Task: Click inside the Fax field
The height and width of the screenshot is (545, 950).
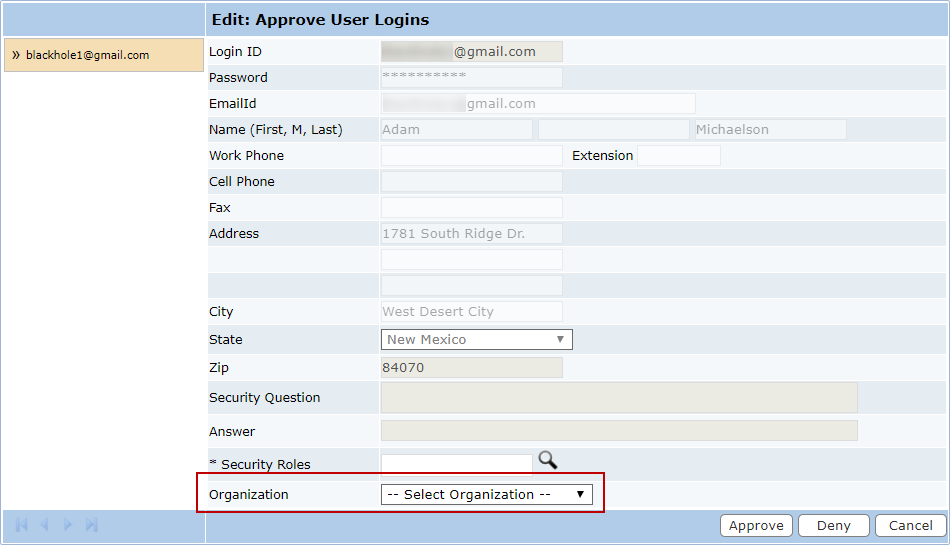Action: pyautogui.click(x=471, y=208)
